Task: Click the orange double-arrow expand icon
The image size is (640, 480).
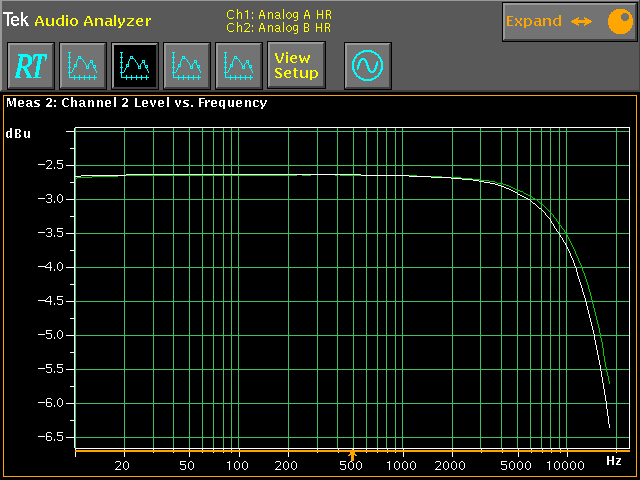Action: tap(582, 22)
